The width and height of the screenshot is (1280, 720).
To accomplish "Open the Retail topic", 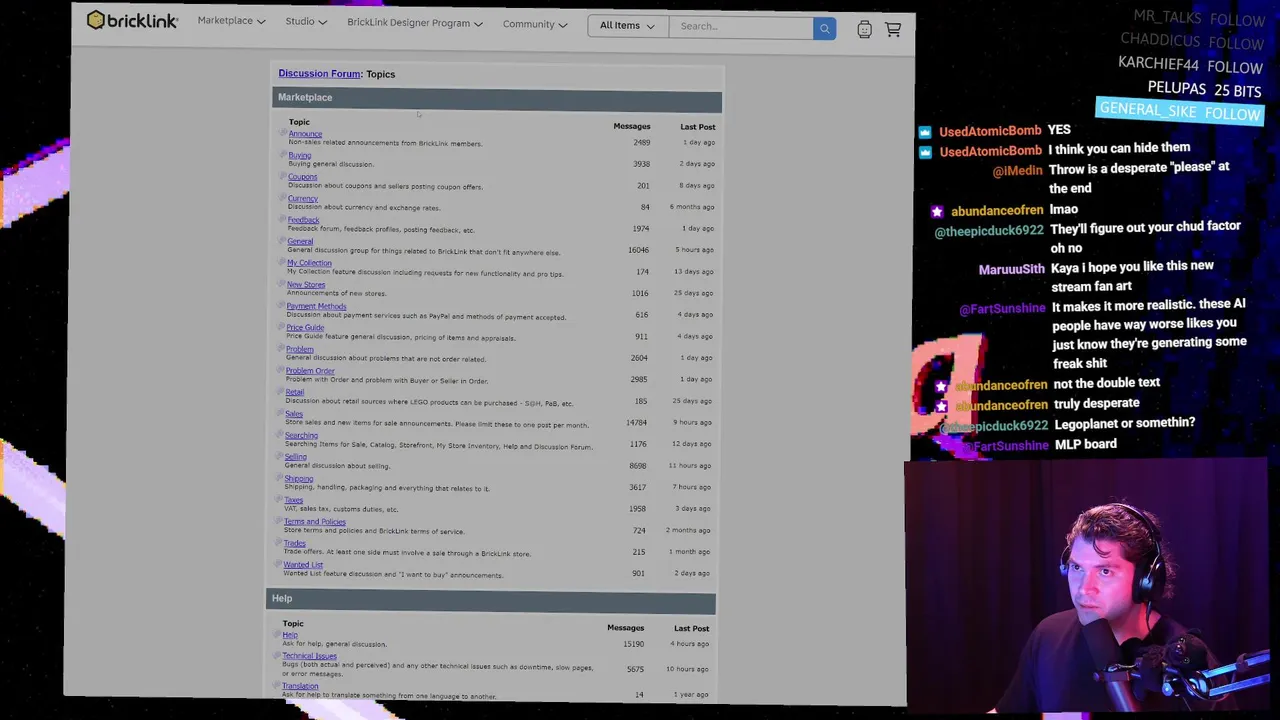I will click(x=294, y=392).
